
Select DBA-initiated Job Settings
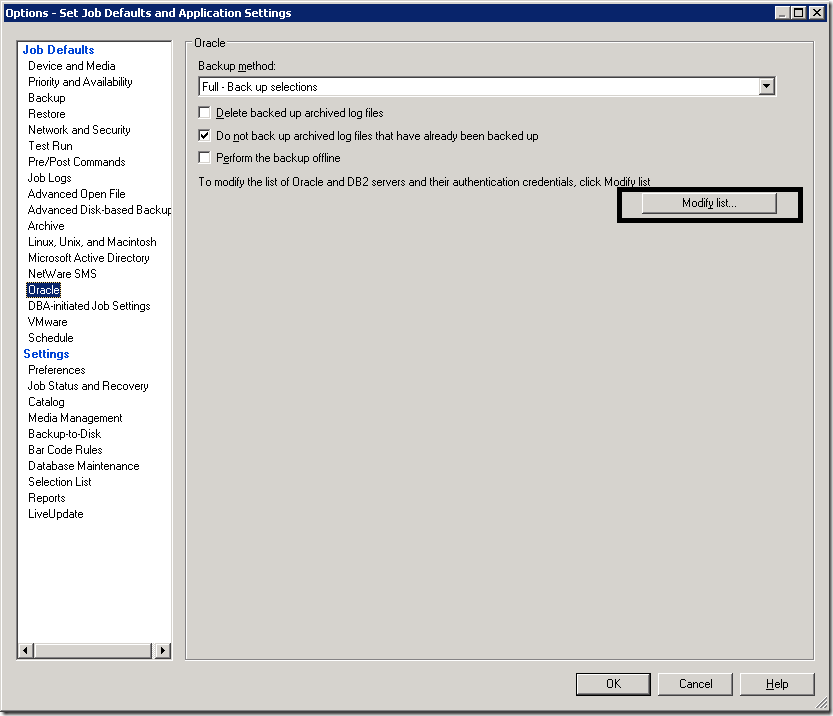[x=89, y=306]
